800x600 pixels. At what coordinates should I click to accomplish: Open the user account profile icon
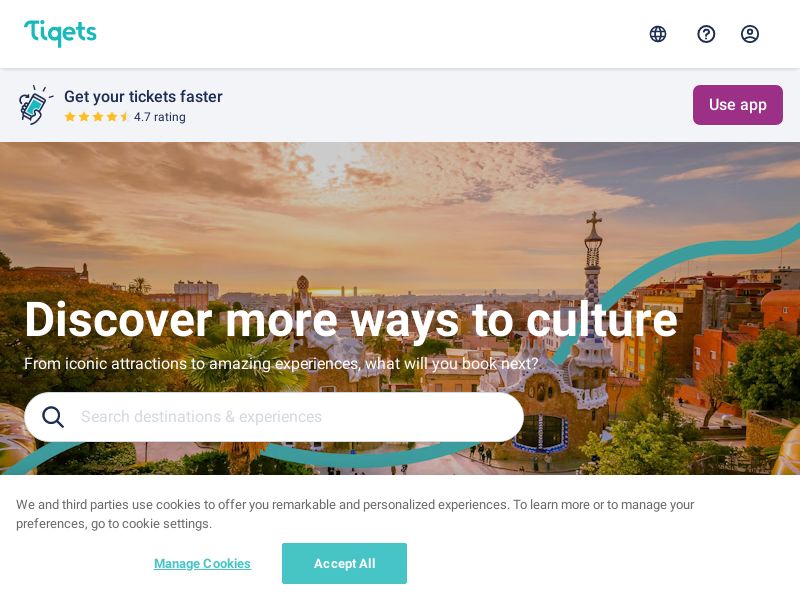[749, 34]
